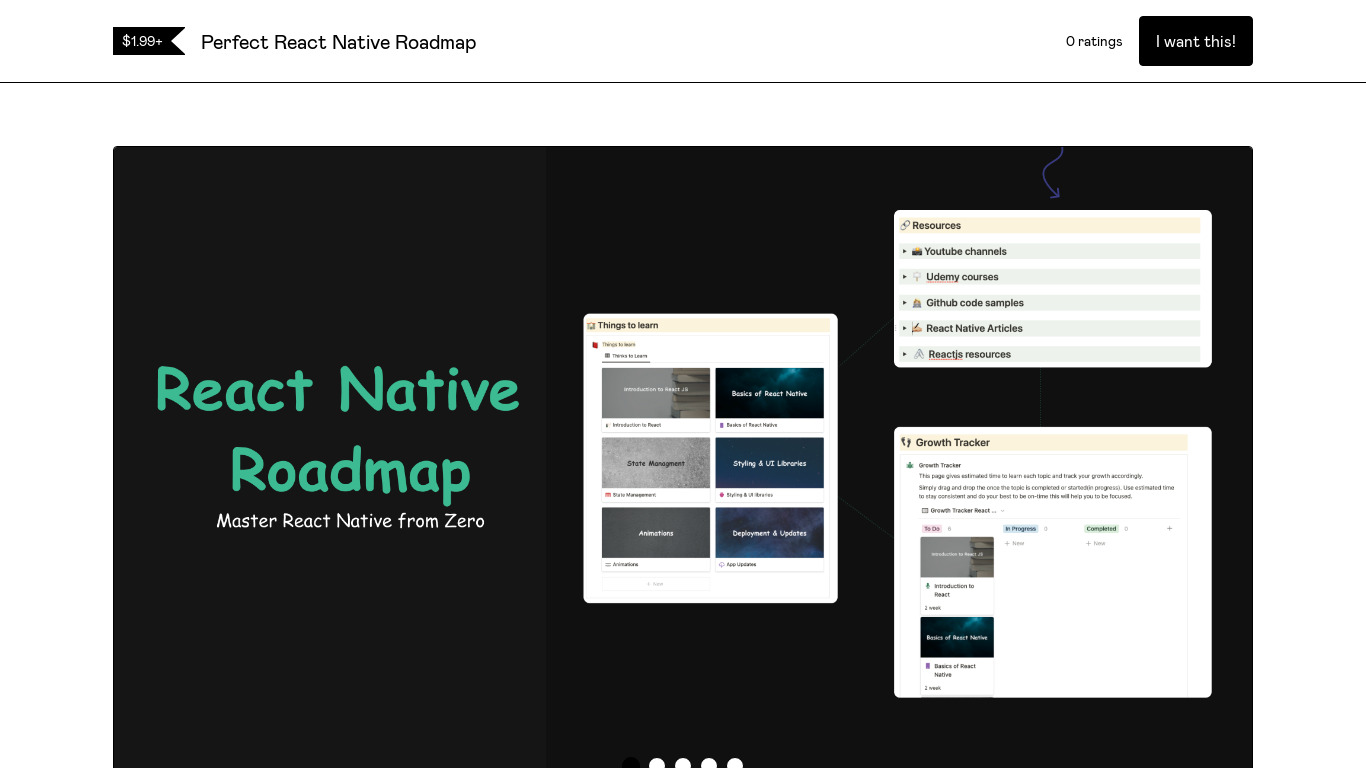Select the third carousel dot

coord(683,764)
